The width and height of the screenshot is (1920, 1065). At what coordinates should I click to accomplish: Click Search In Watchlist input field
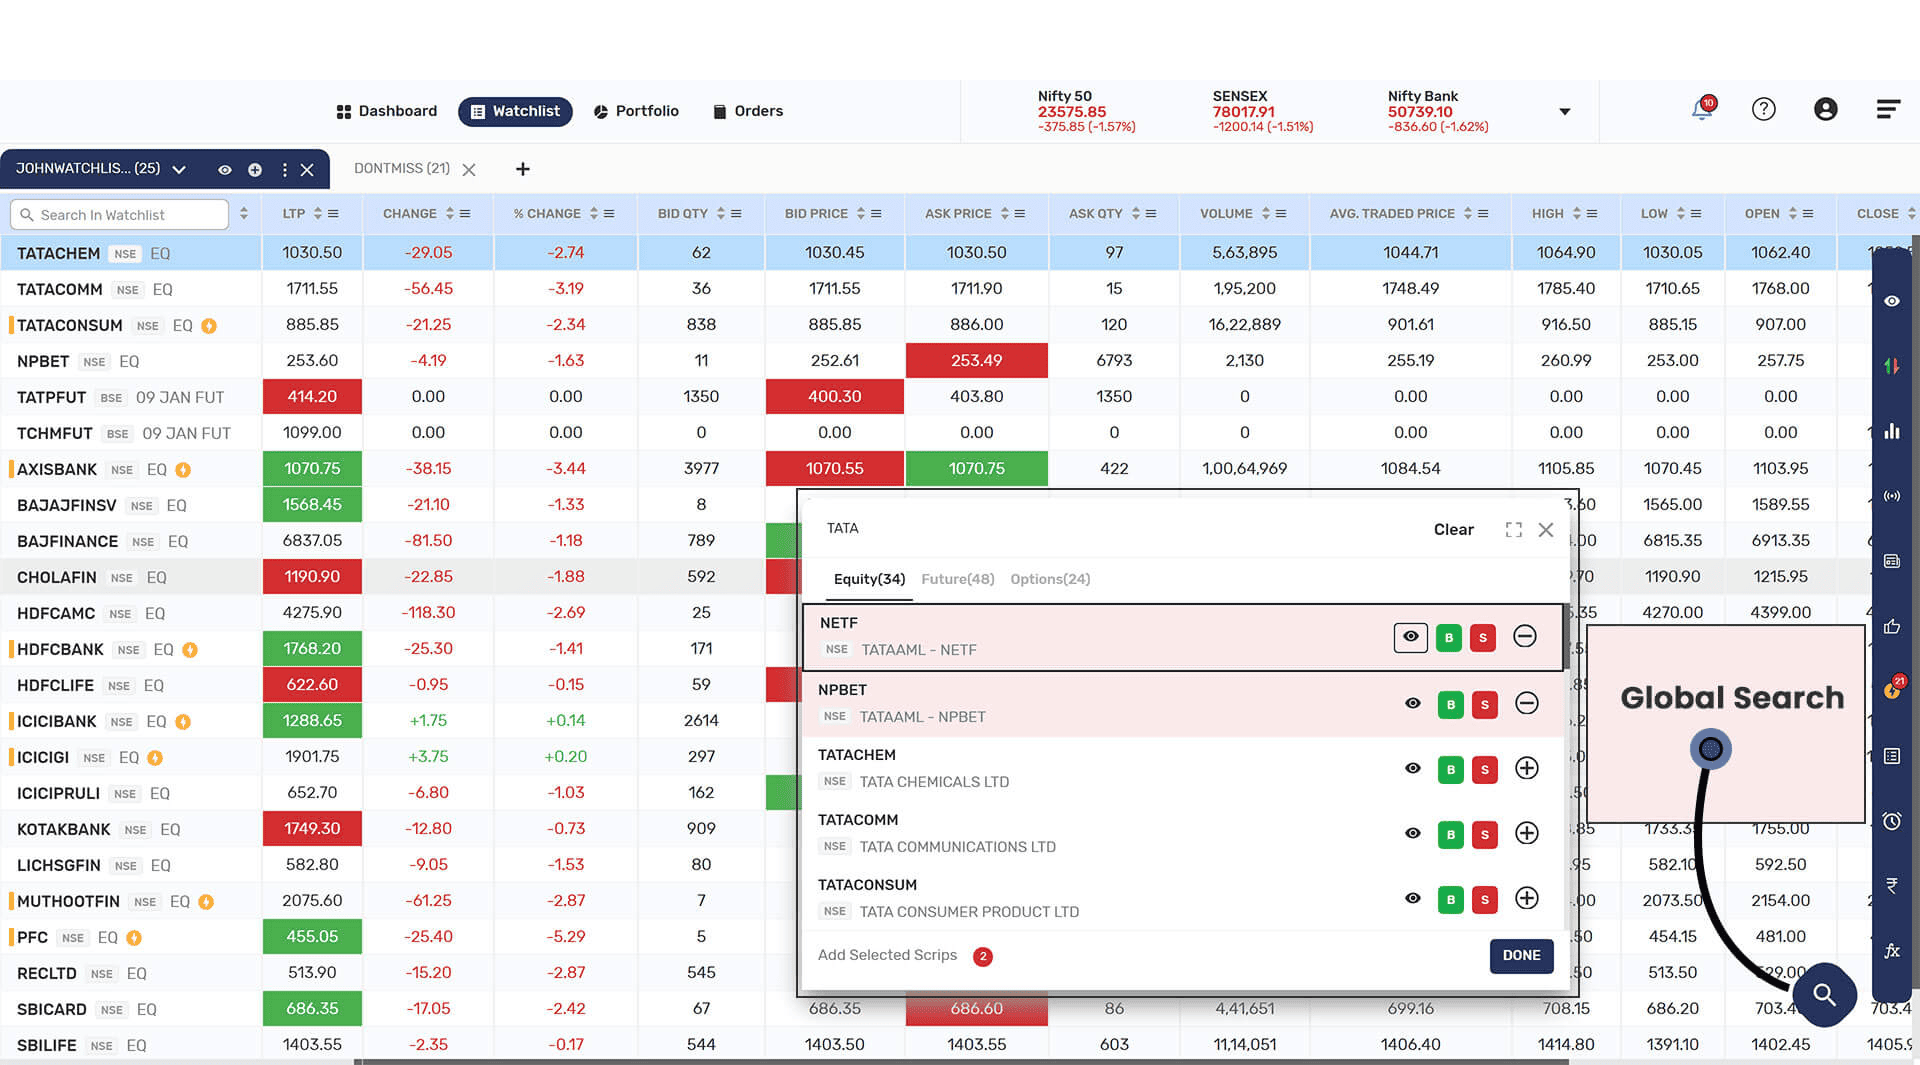click(x=120, y=214)
